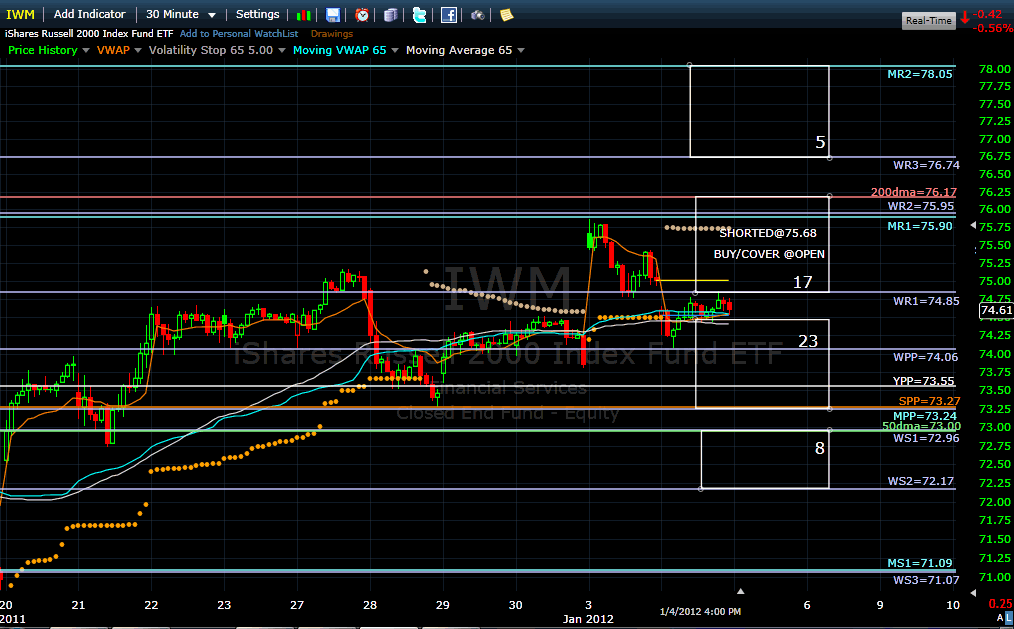Expand the Price History dropdown arrow
The height and width of the screenshot is (629, 1014).
point(85,50)
